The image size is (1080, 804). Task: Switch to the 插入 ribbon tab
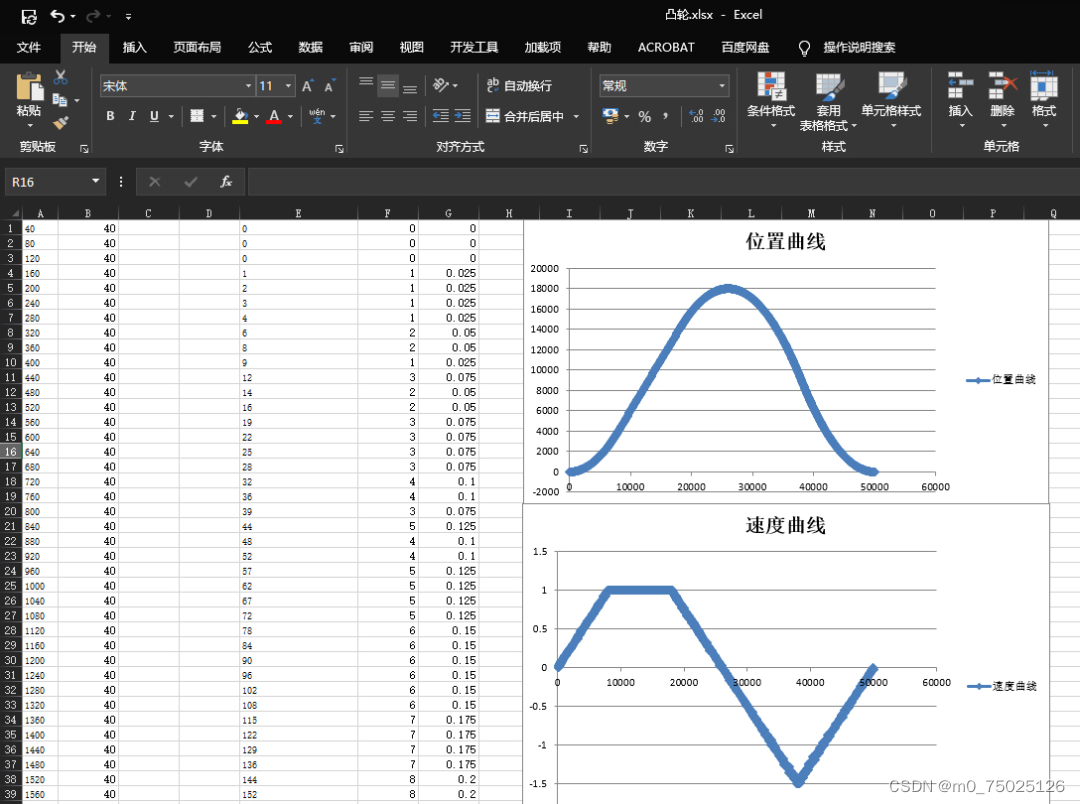(134, 47)
